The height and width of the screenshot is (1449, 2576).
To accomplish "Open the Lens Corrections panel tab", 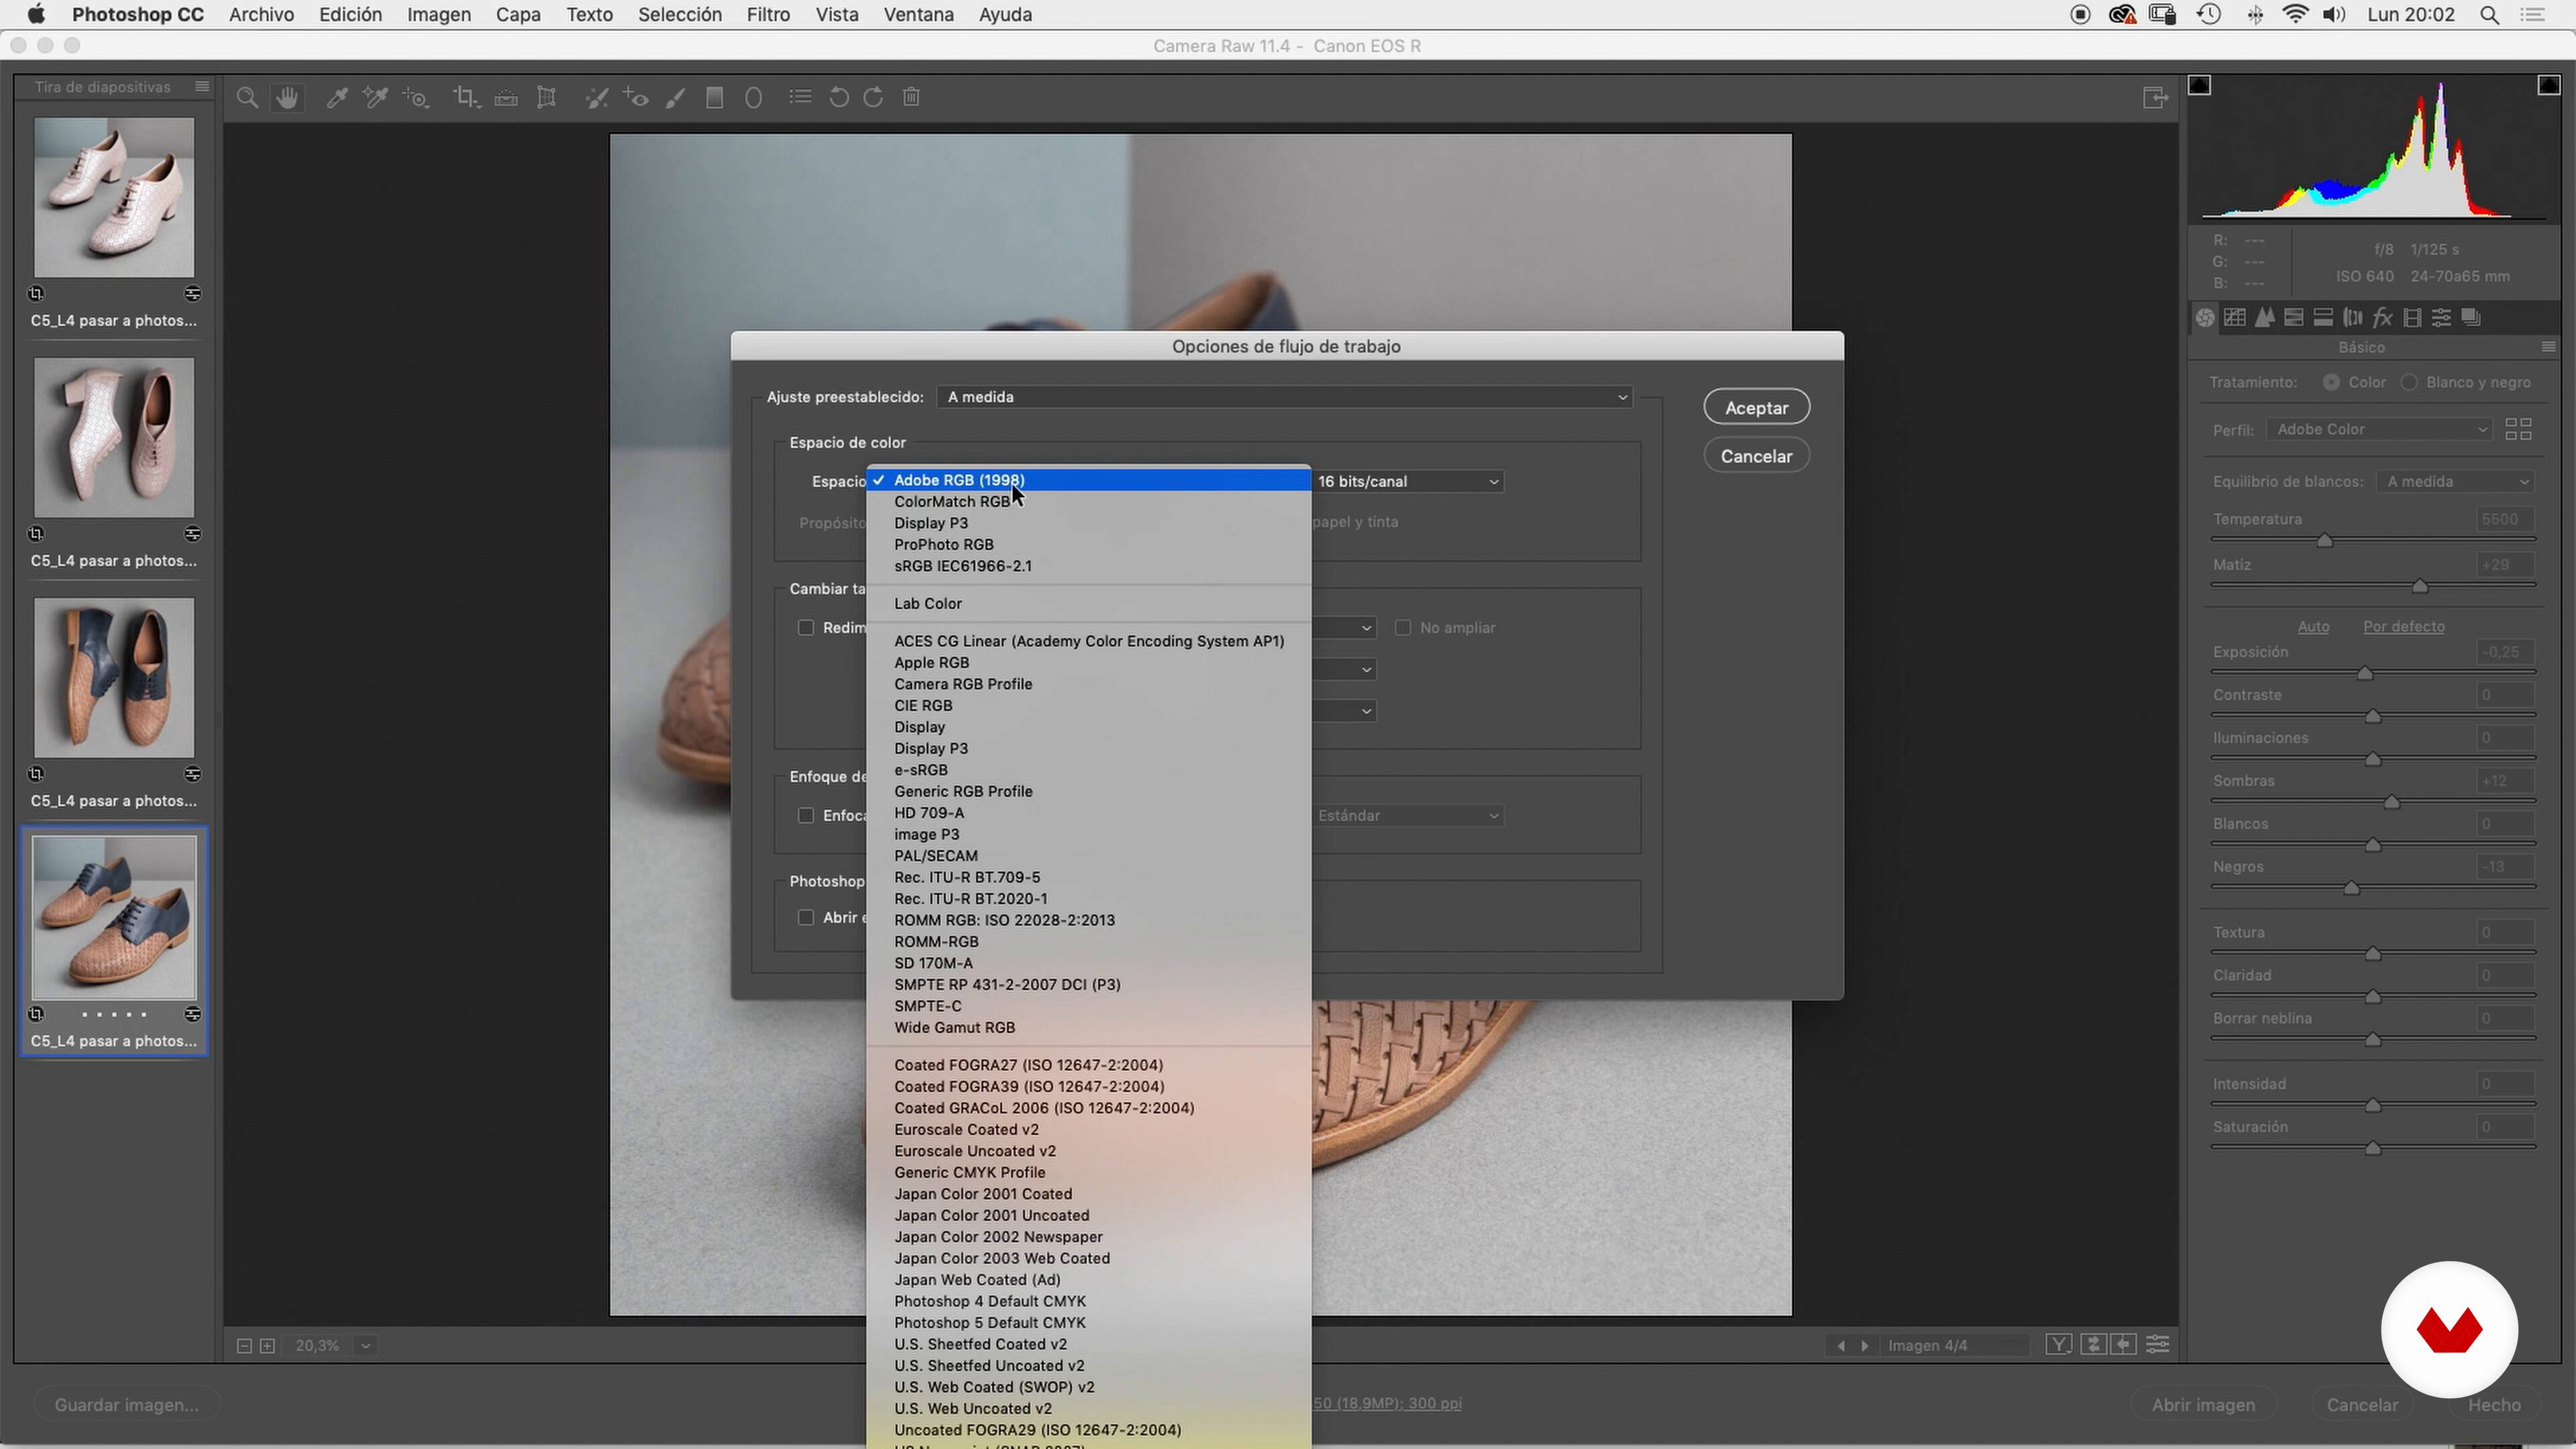I will tap(2353, 317).
